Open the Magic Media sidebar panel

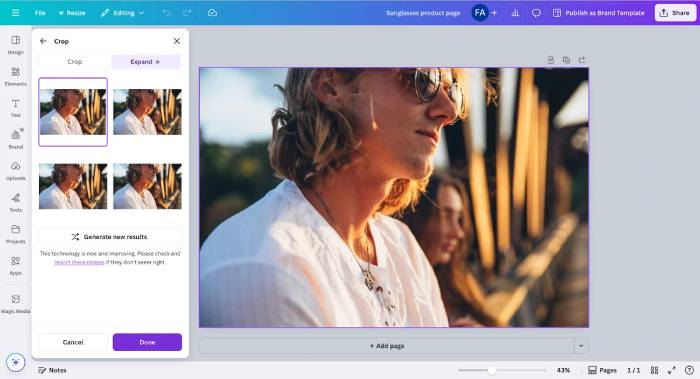click(16, 304)
